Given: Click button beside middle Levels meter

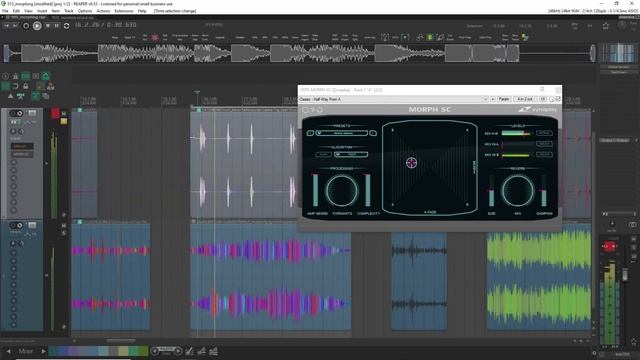Looking at the screenshot, I should click(544, 144).
